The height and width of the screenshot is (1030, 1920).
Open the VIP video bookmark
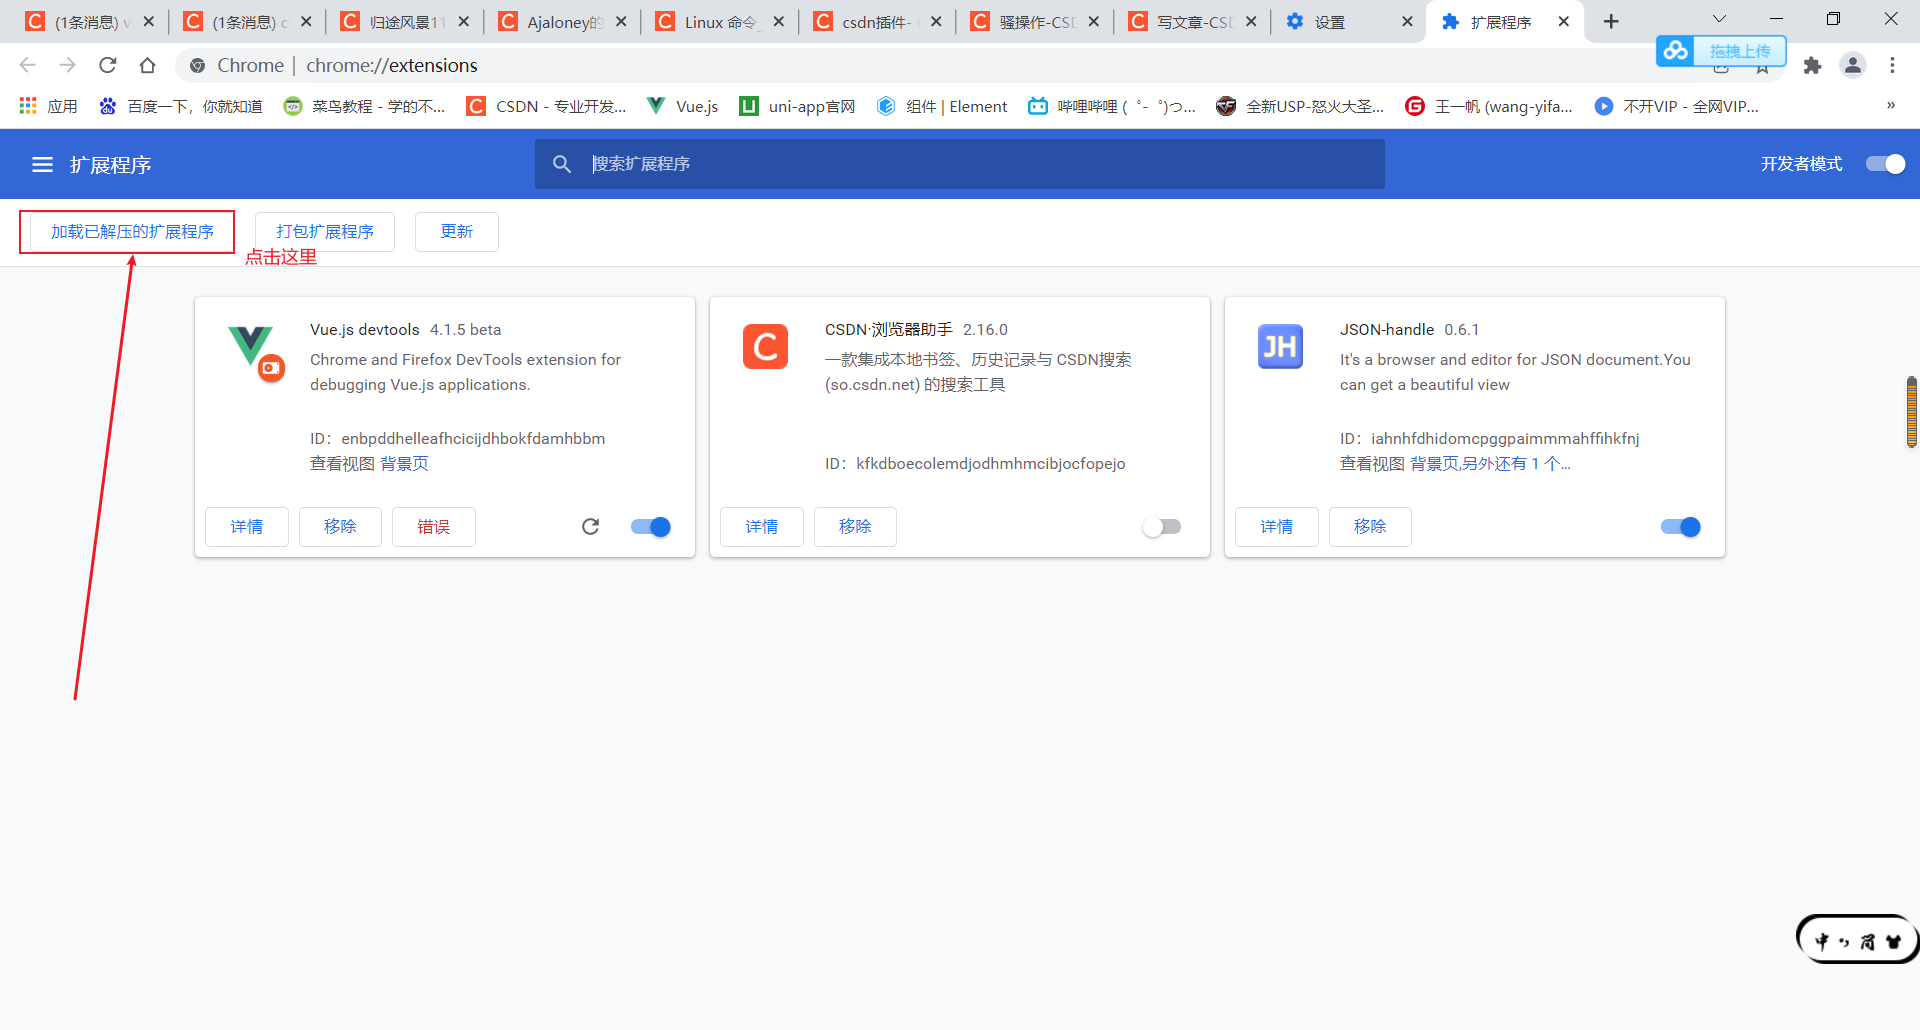1677,106
